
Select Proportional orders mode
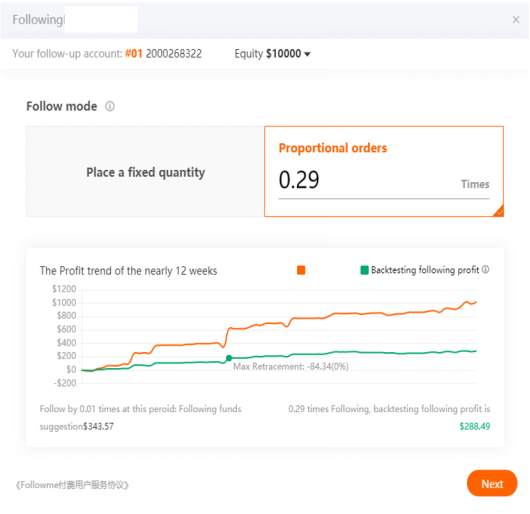[384, 171]
